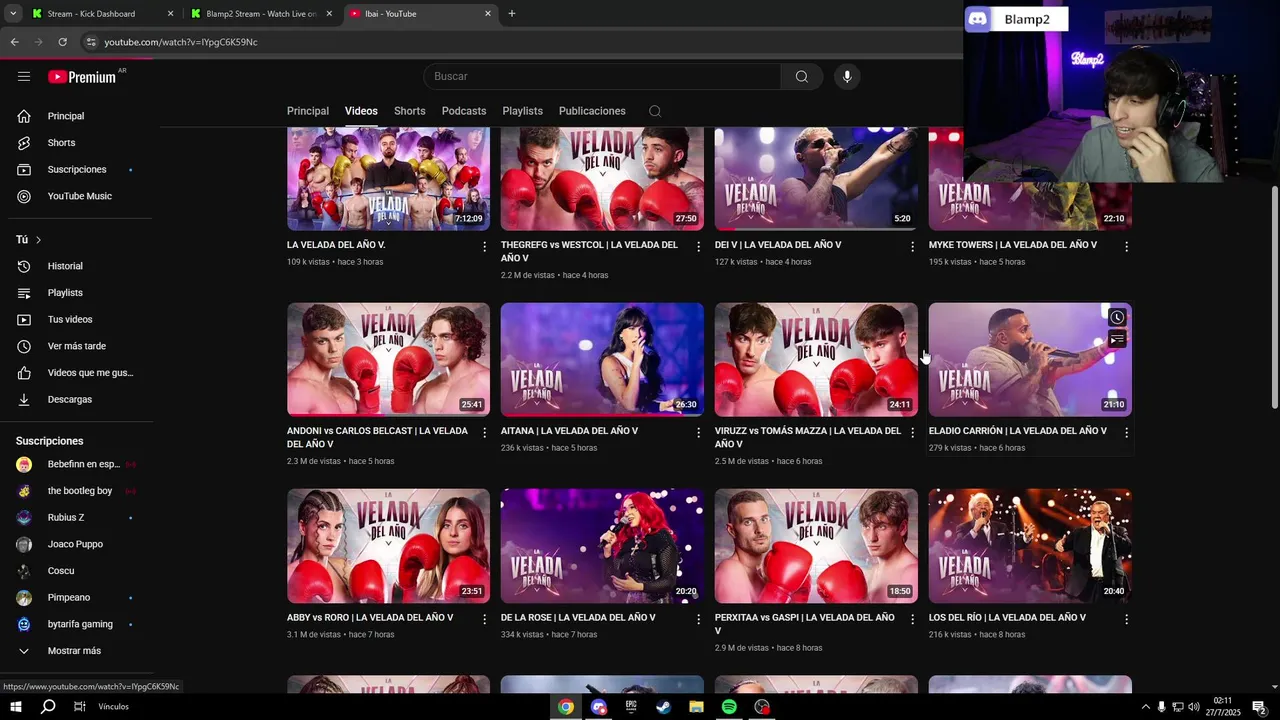The width and height of the screenshot is (1280, 720).
Task: Open Rubius Z subscription channel
Action: pyautogui.click(x=76, y=517)
